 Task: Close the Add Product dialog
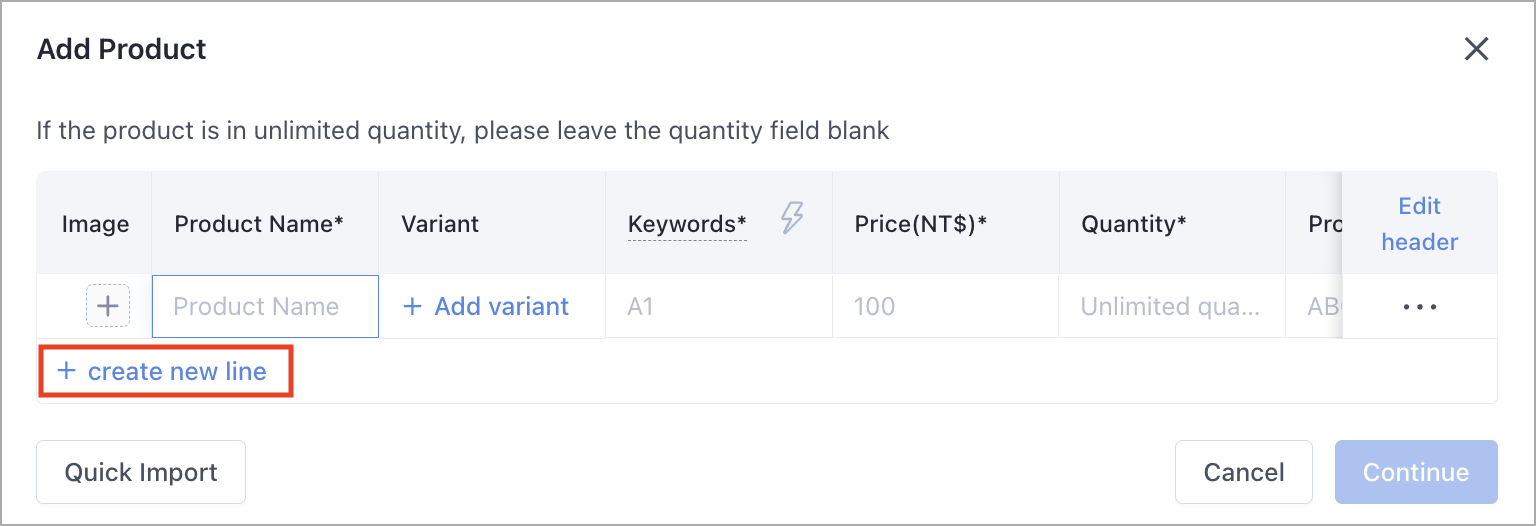coord(1476,49)
